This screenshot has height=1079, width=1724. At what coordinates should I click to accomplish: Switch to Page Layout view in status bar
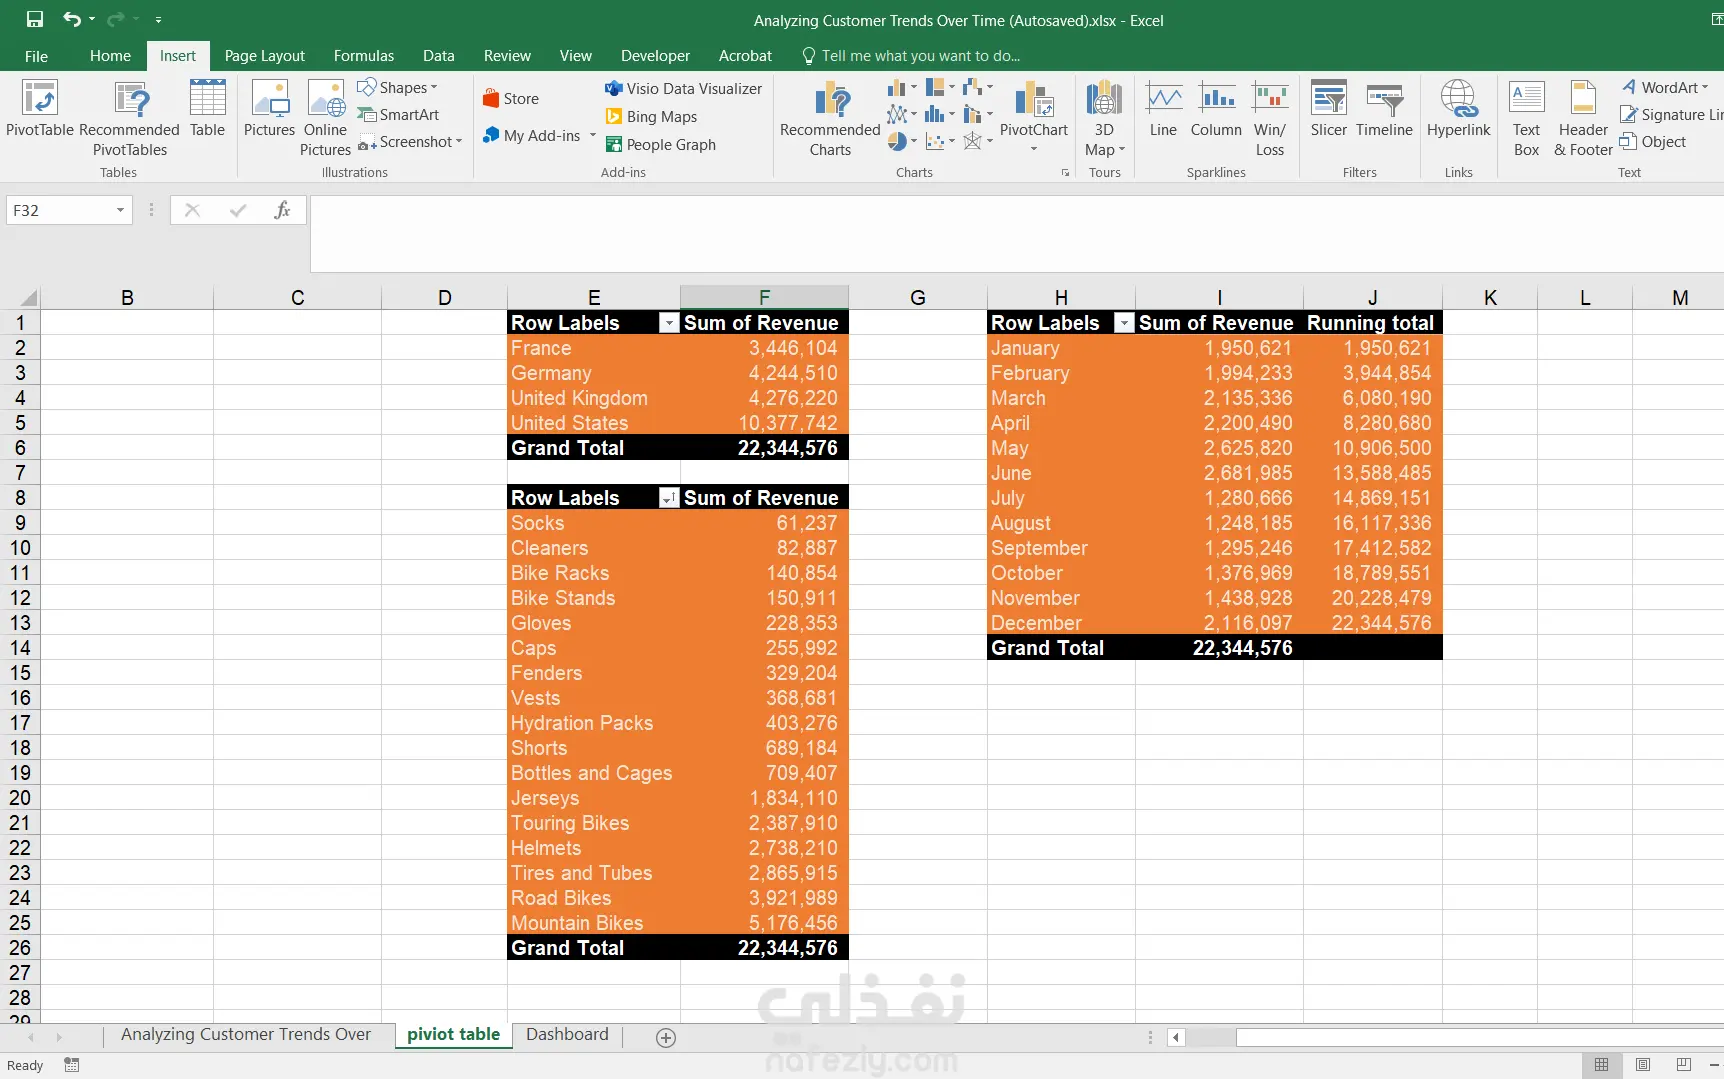click(x=1642, y=1065)
